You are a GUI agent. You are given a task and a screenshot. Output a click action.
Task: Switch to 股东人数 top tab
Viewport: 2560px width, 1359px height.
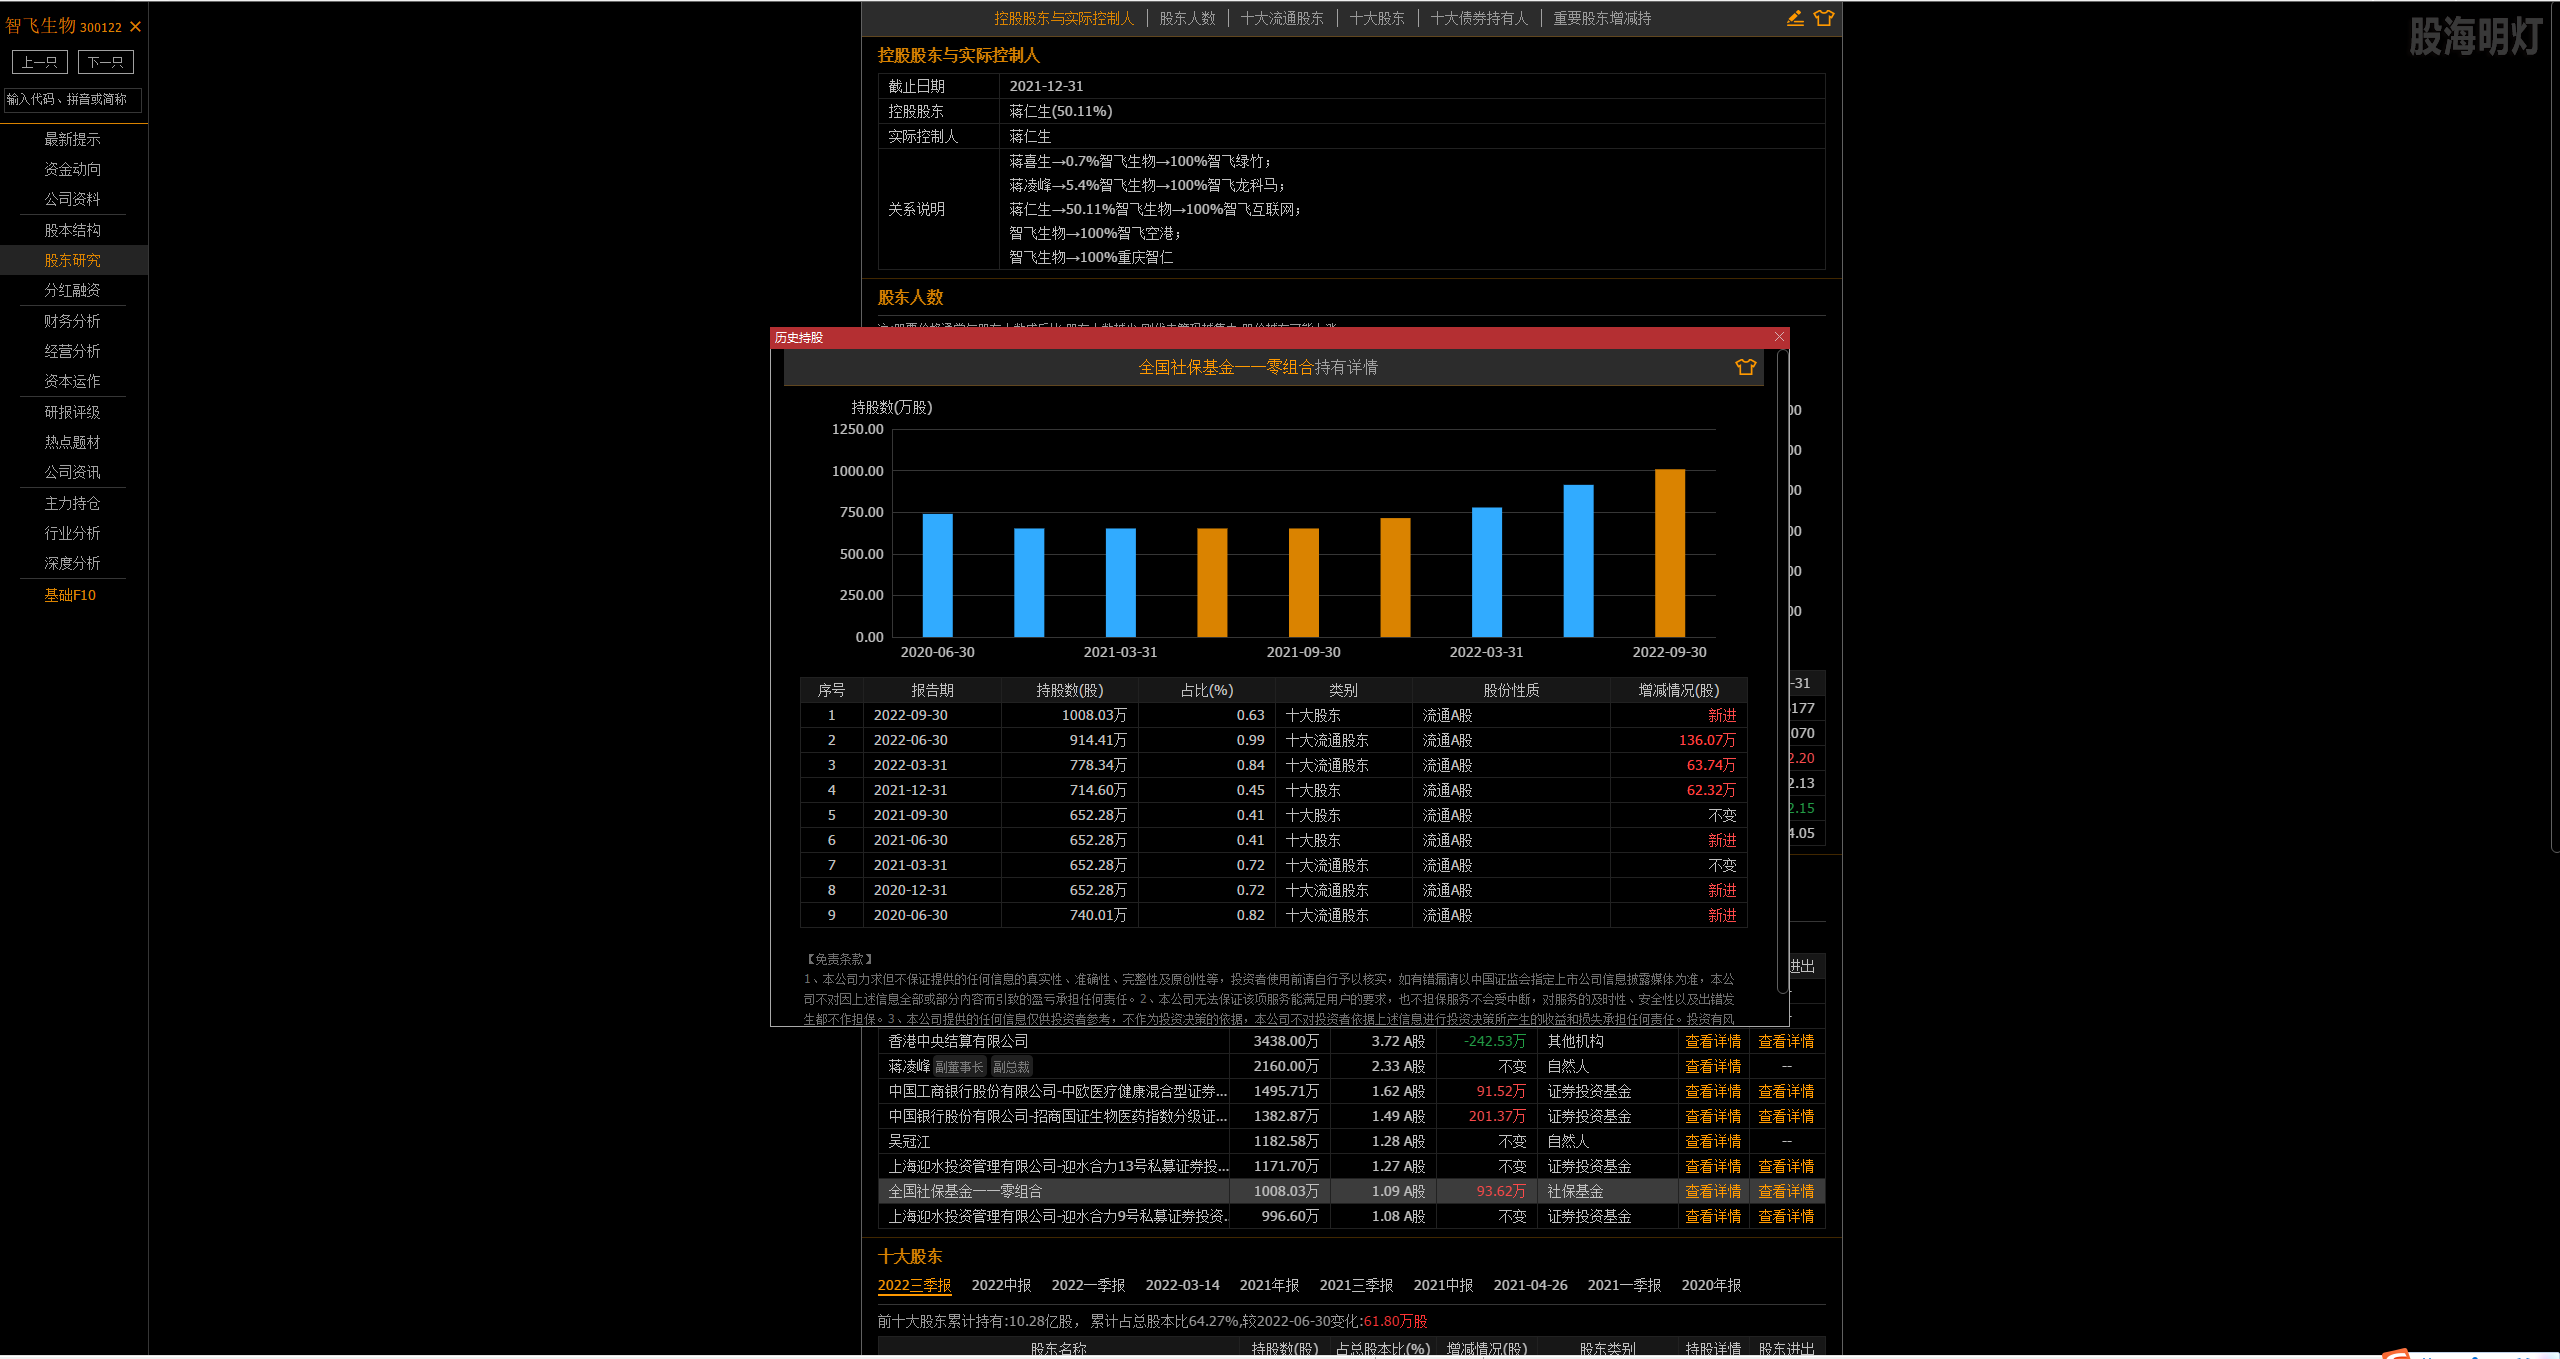click(1187, 18)
